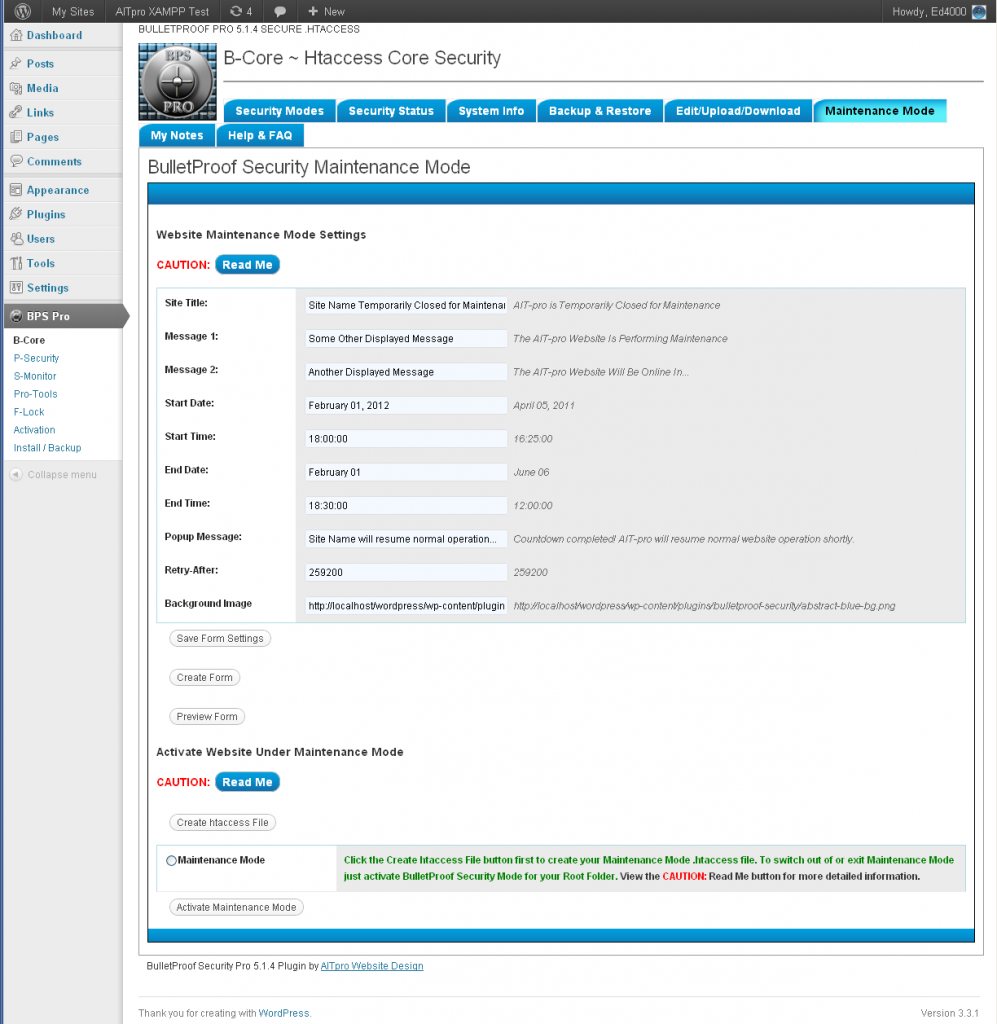Viewport: 997px width, 1024px height.
Task: Enable the Maintenance Mode radio button
Action: [x=170, y=860]
